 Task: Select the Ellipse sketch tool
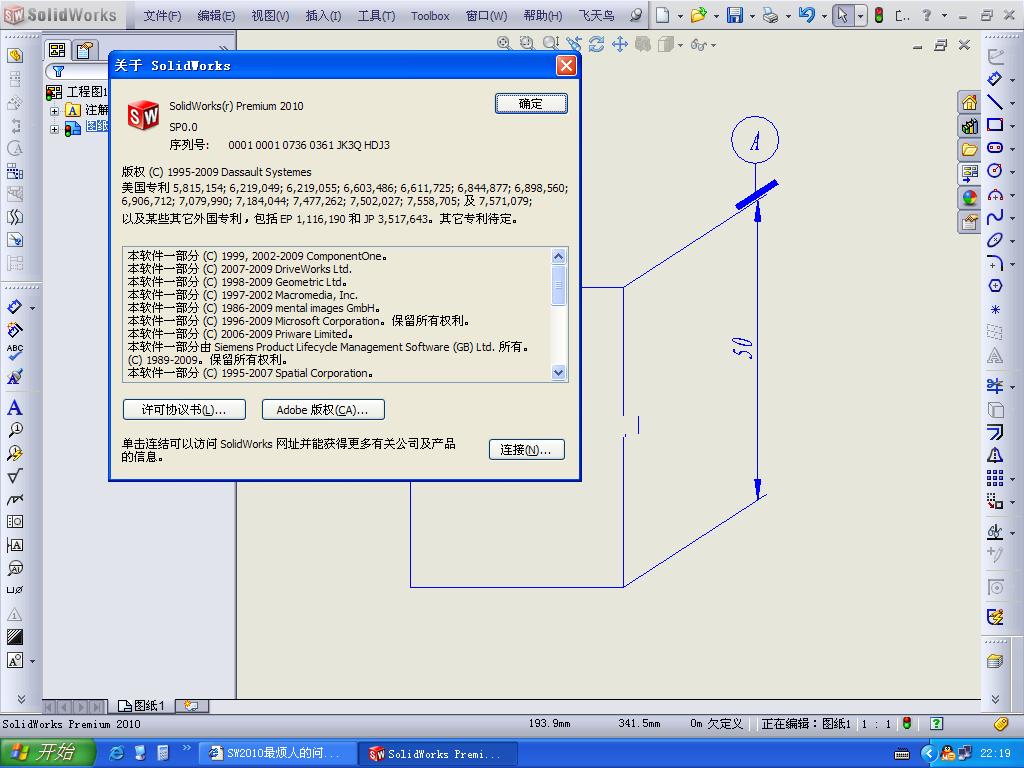(x=995, y=240)
